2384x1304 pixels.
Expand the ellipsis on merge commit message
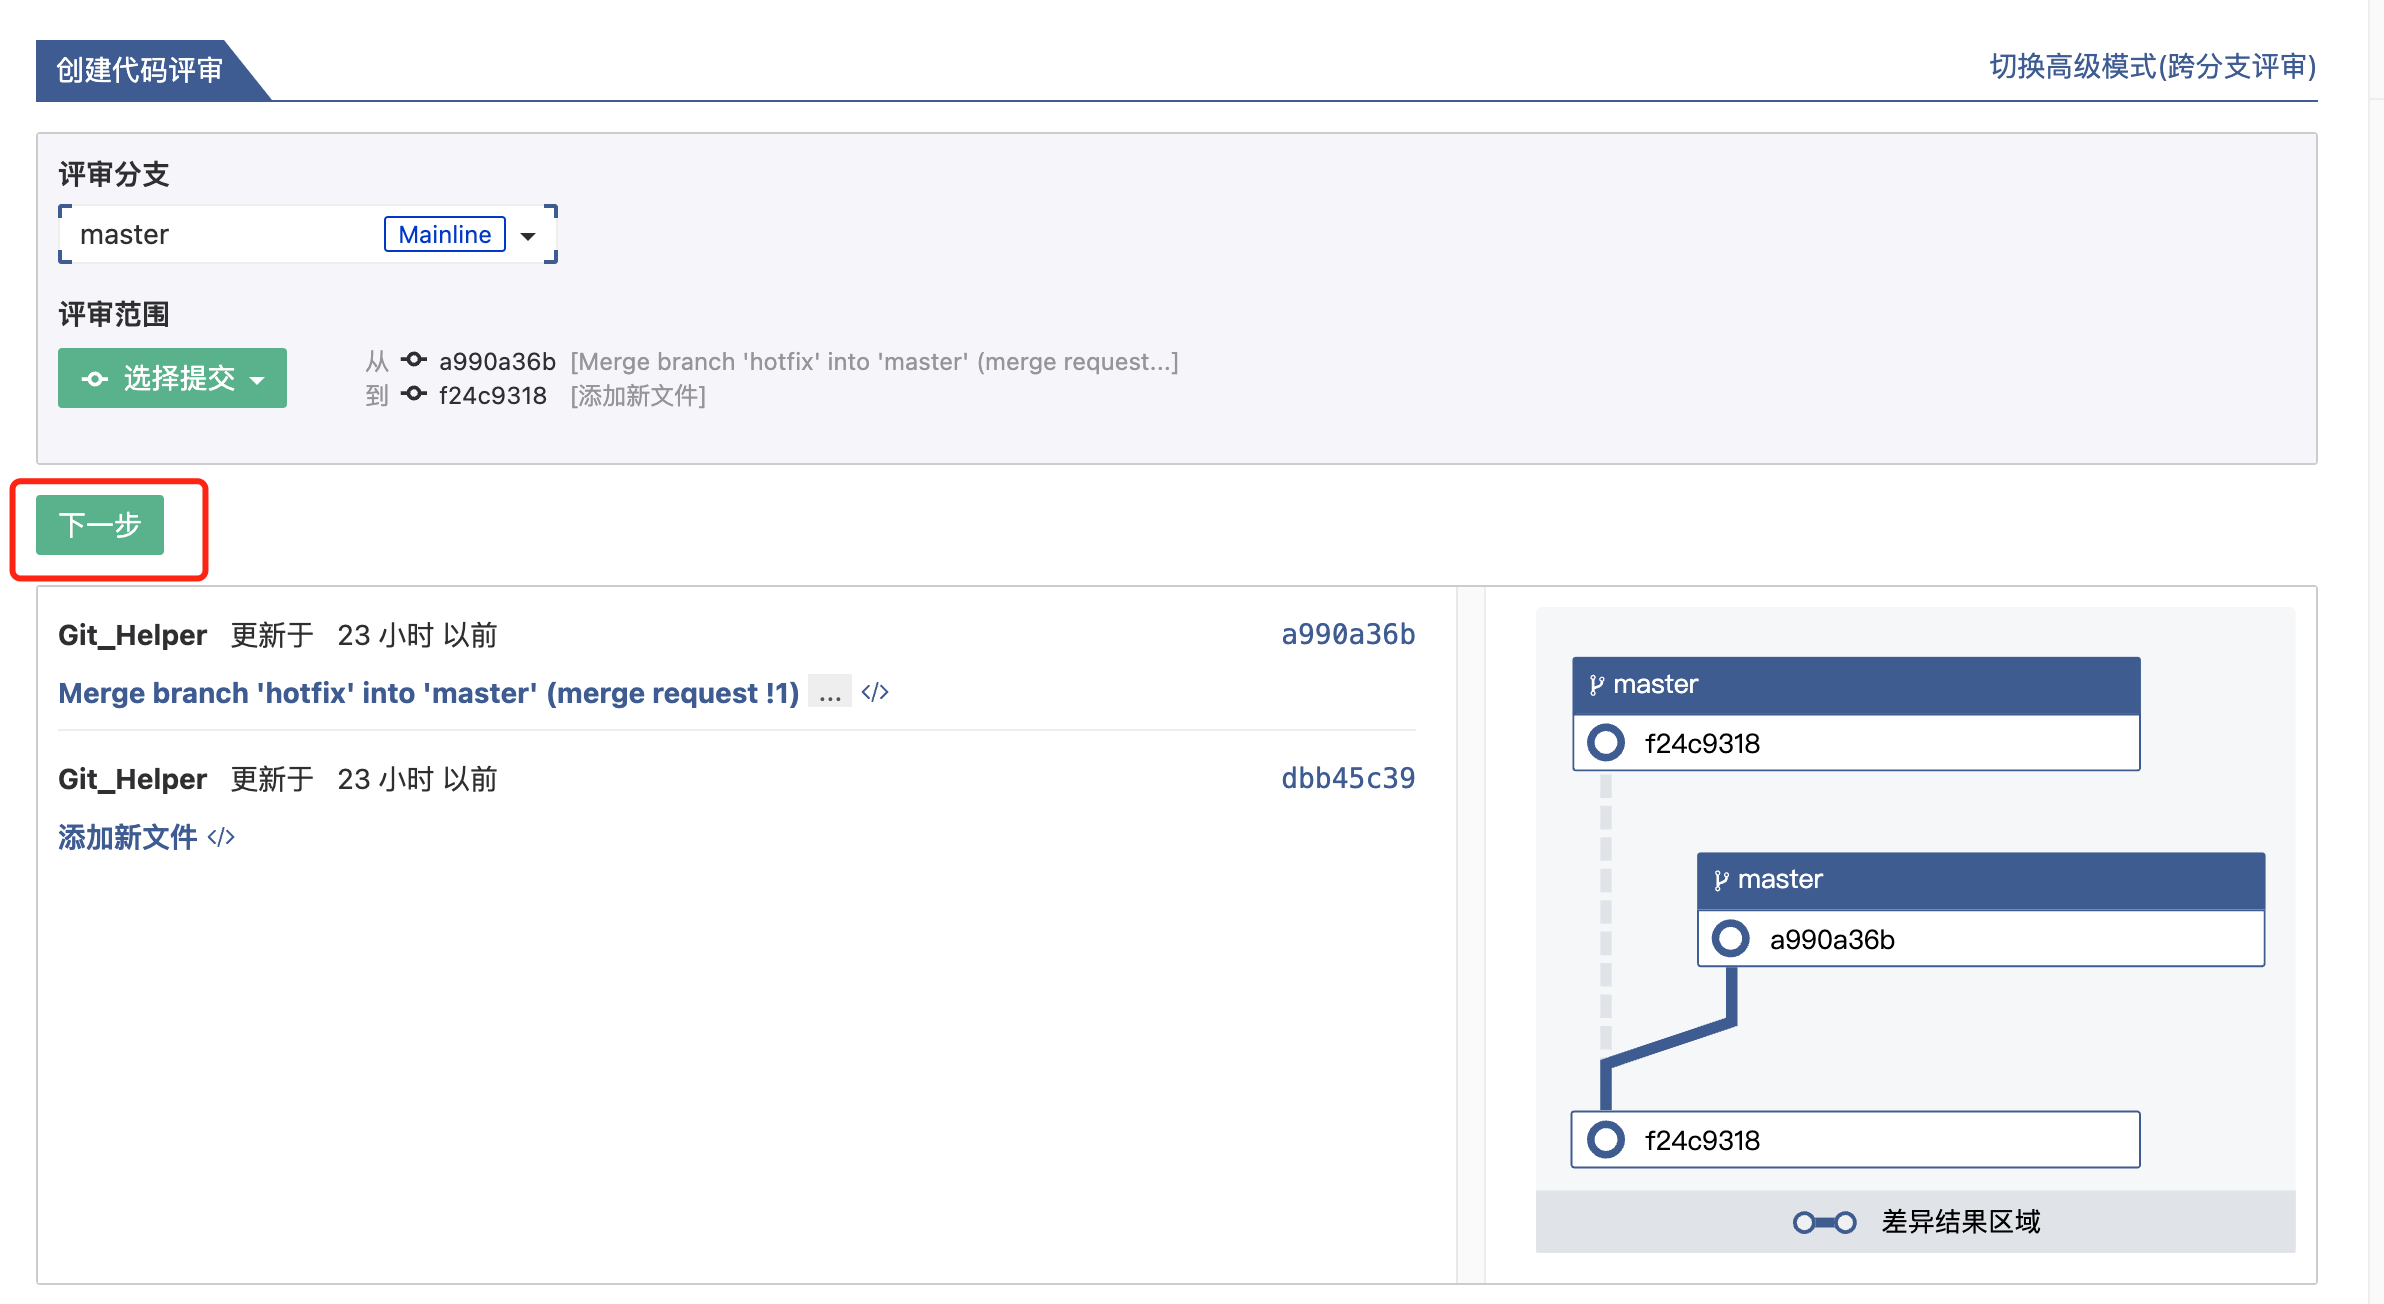click(829, 692)
